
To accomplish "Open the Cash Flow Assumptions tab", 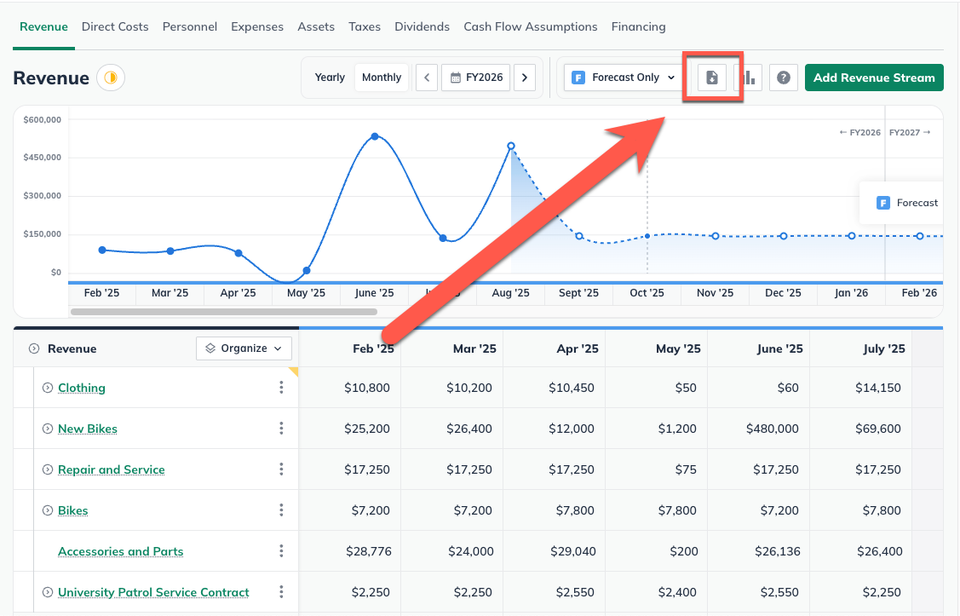I will click(x=530, y=27).
